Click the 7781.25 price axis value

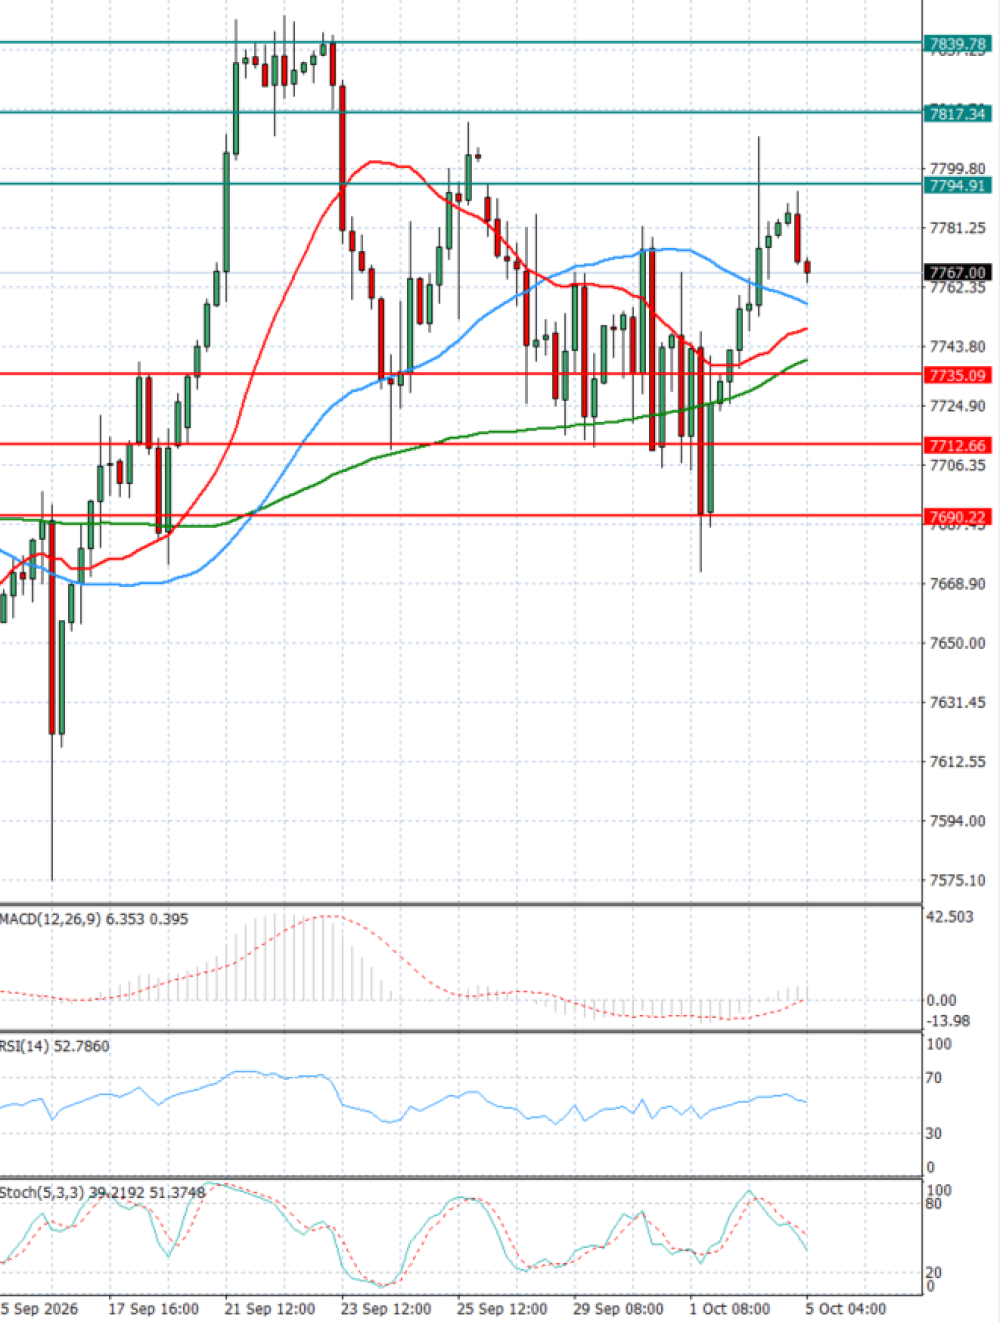(x=957, y=228)
